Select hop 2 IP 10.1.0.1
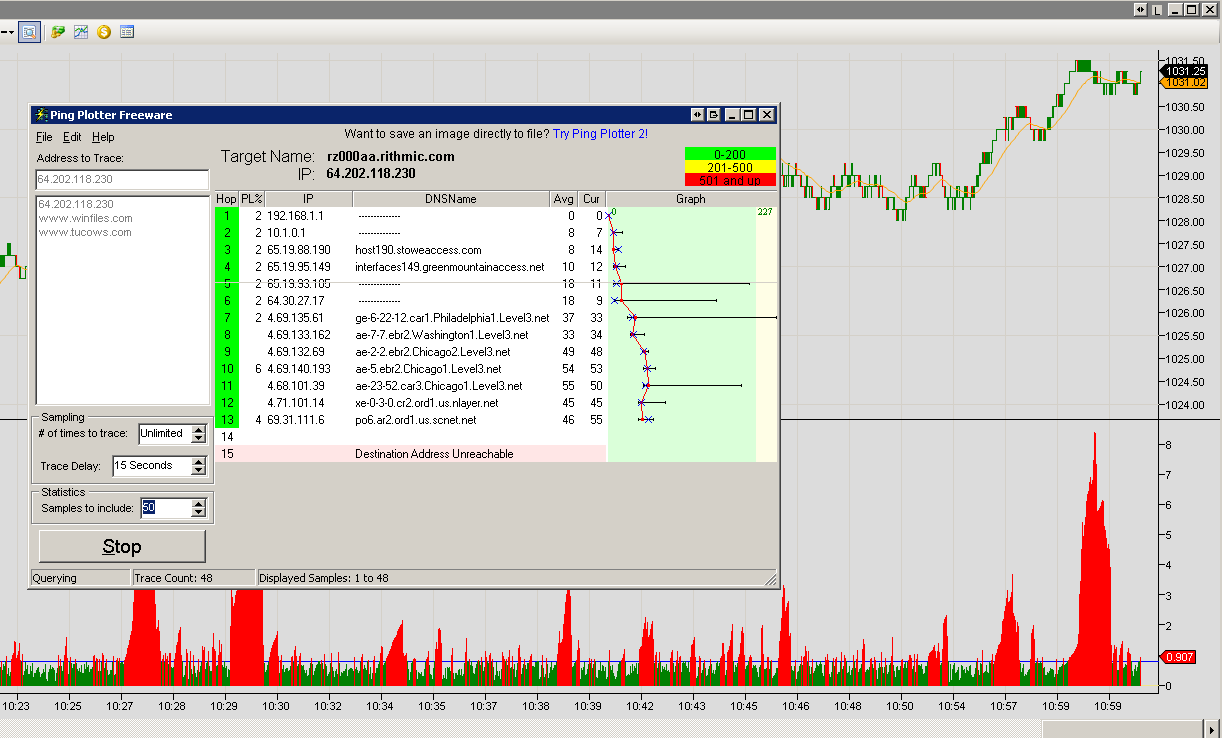The height and width of the screenshot is (738, 1222). (286, 233)
